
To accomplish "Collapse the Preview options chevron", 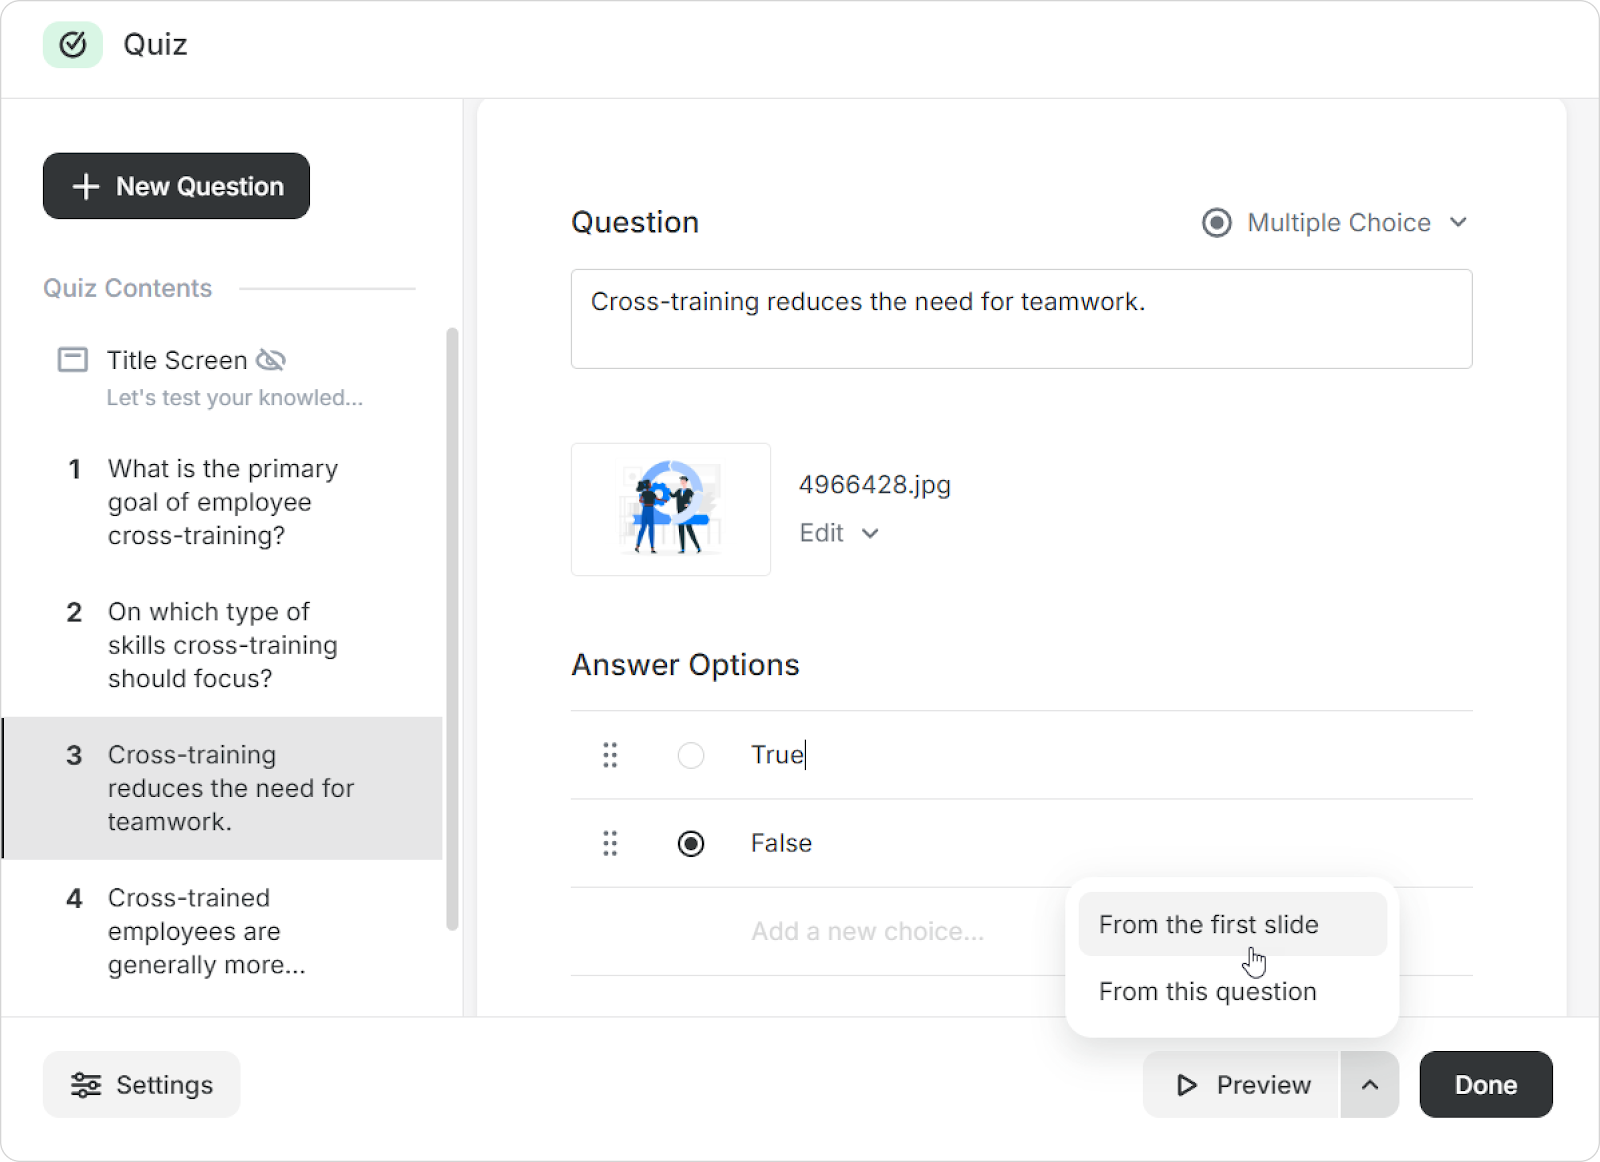I will (1370, 1085).
